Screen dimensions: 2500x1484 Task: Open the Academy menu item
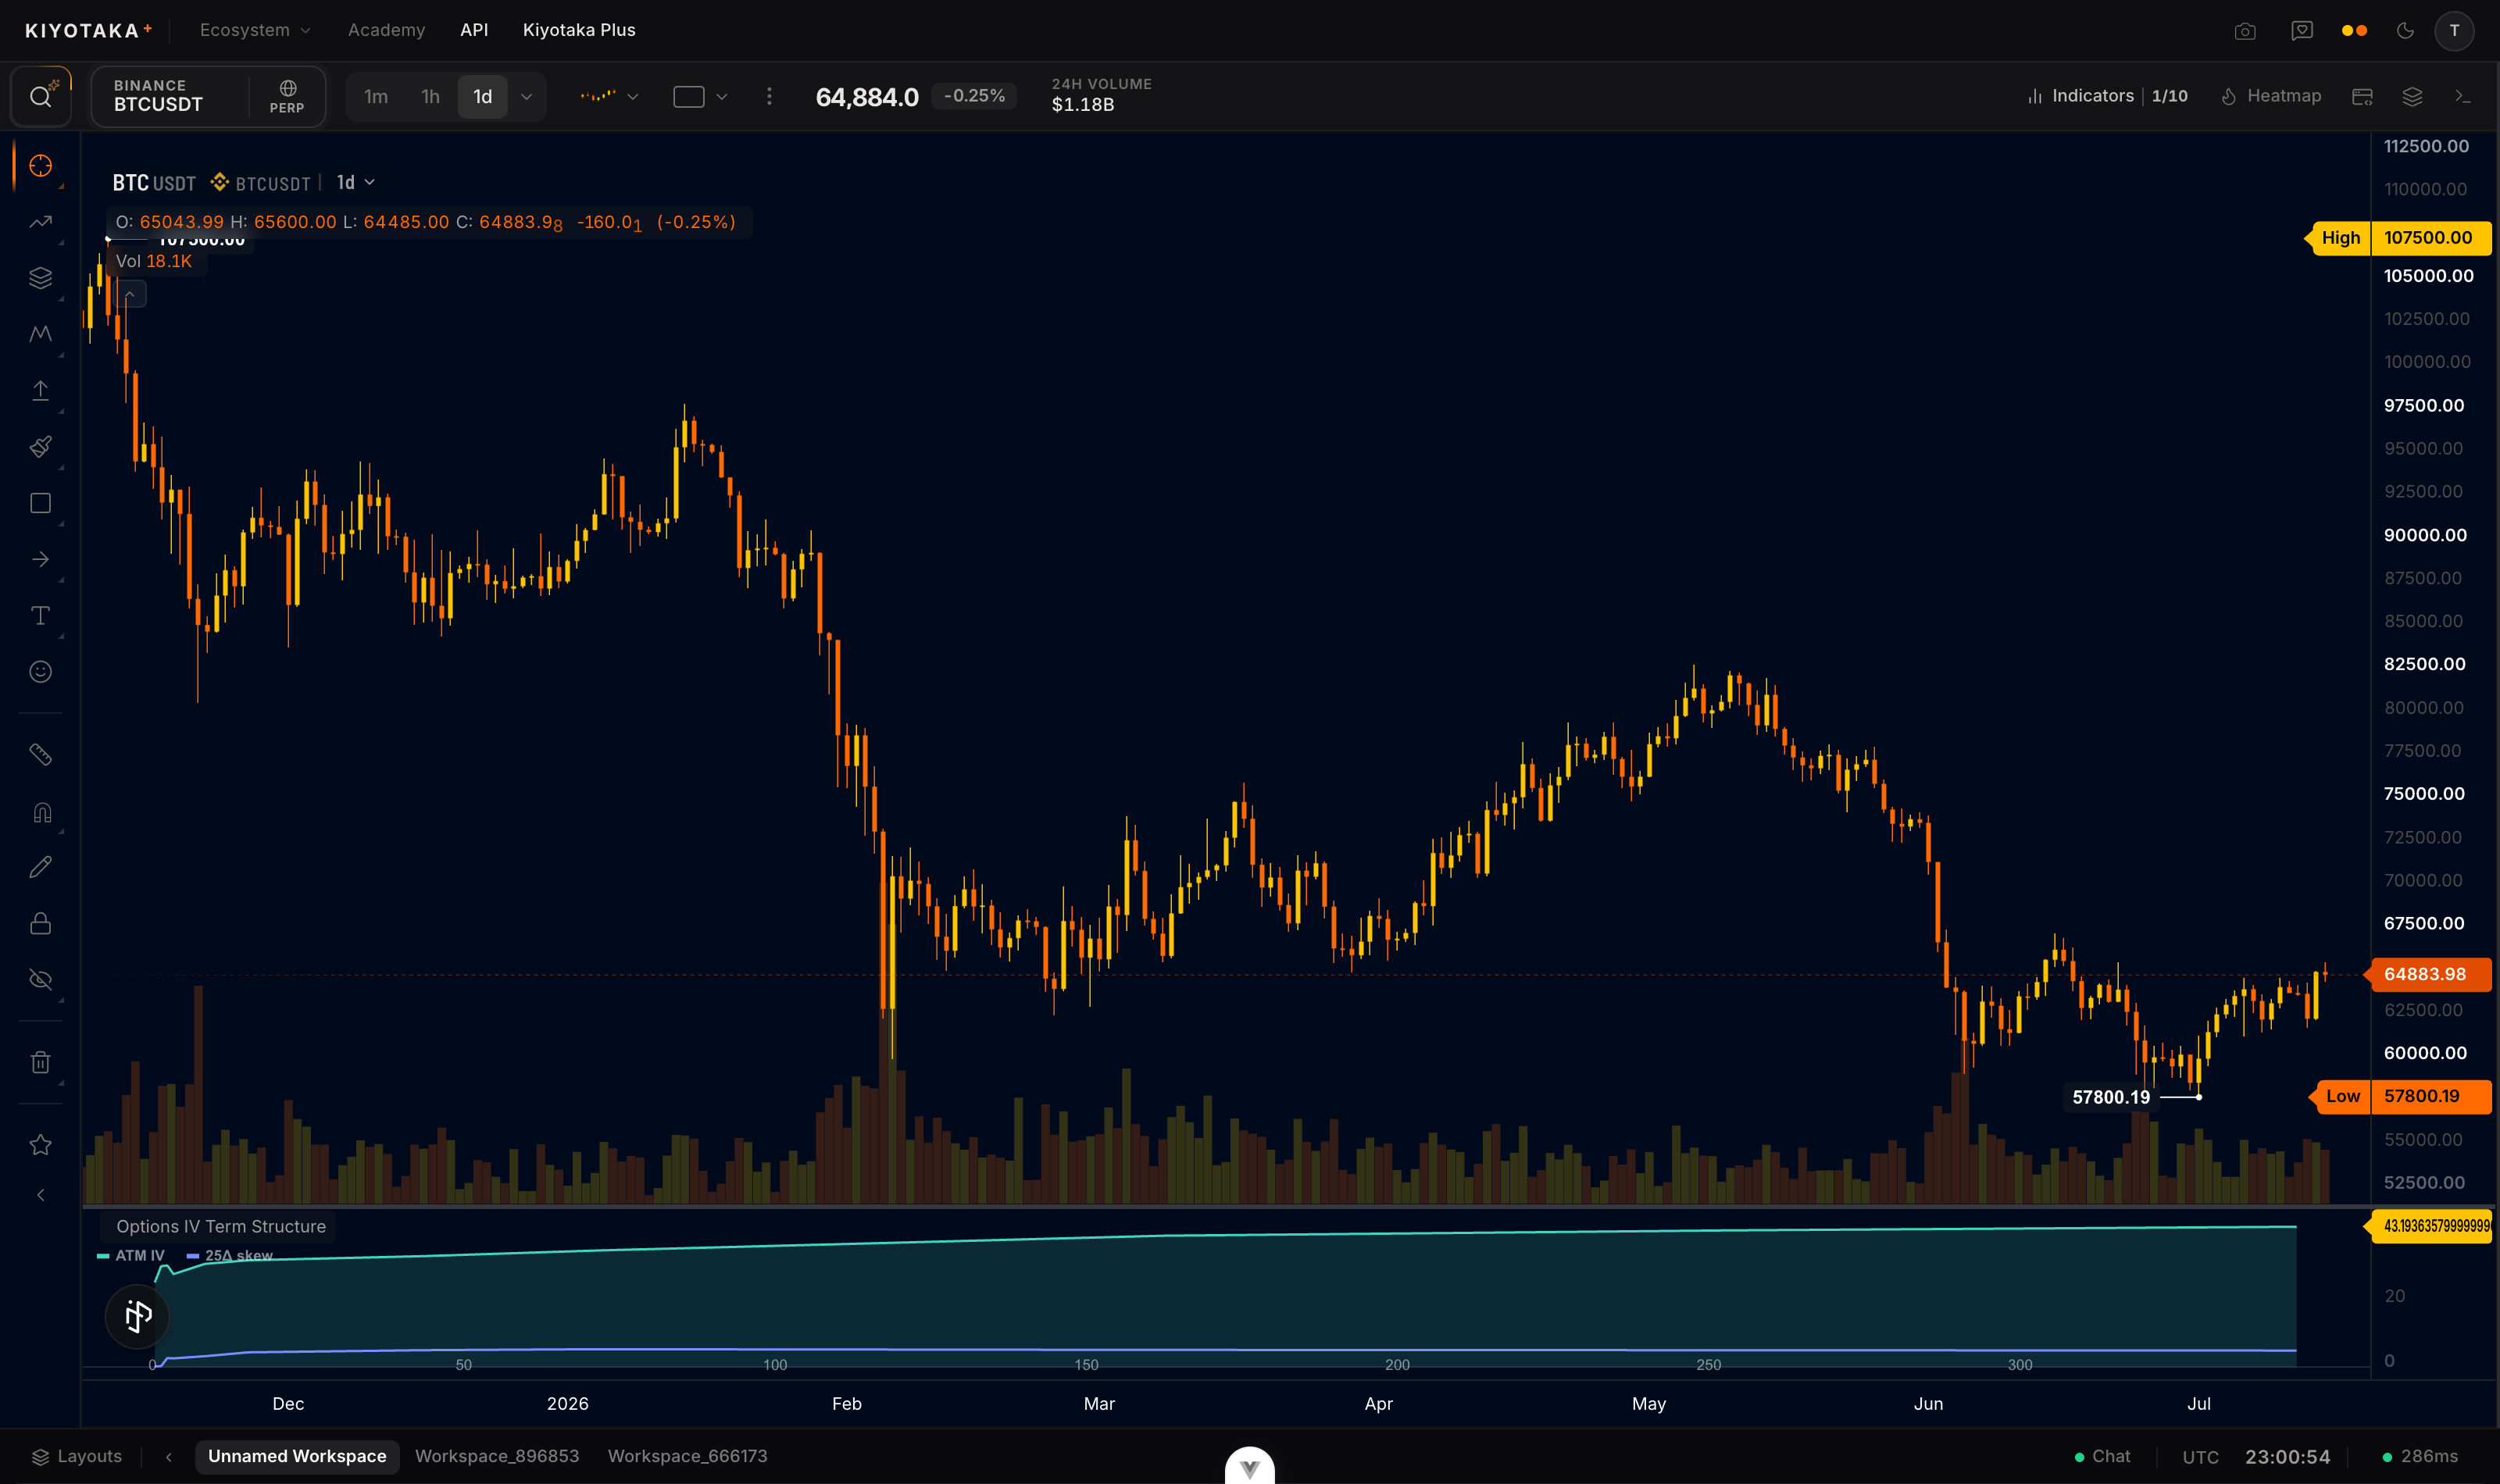point(386,30)
